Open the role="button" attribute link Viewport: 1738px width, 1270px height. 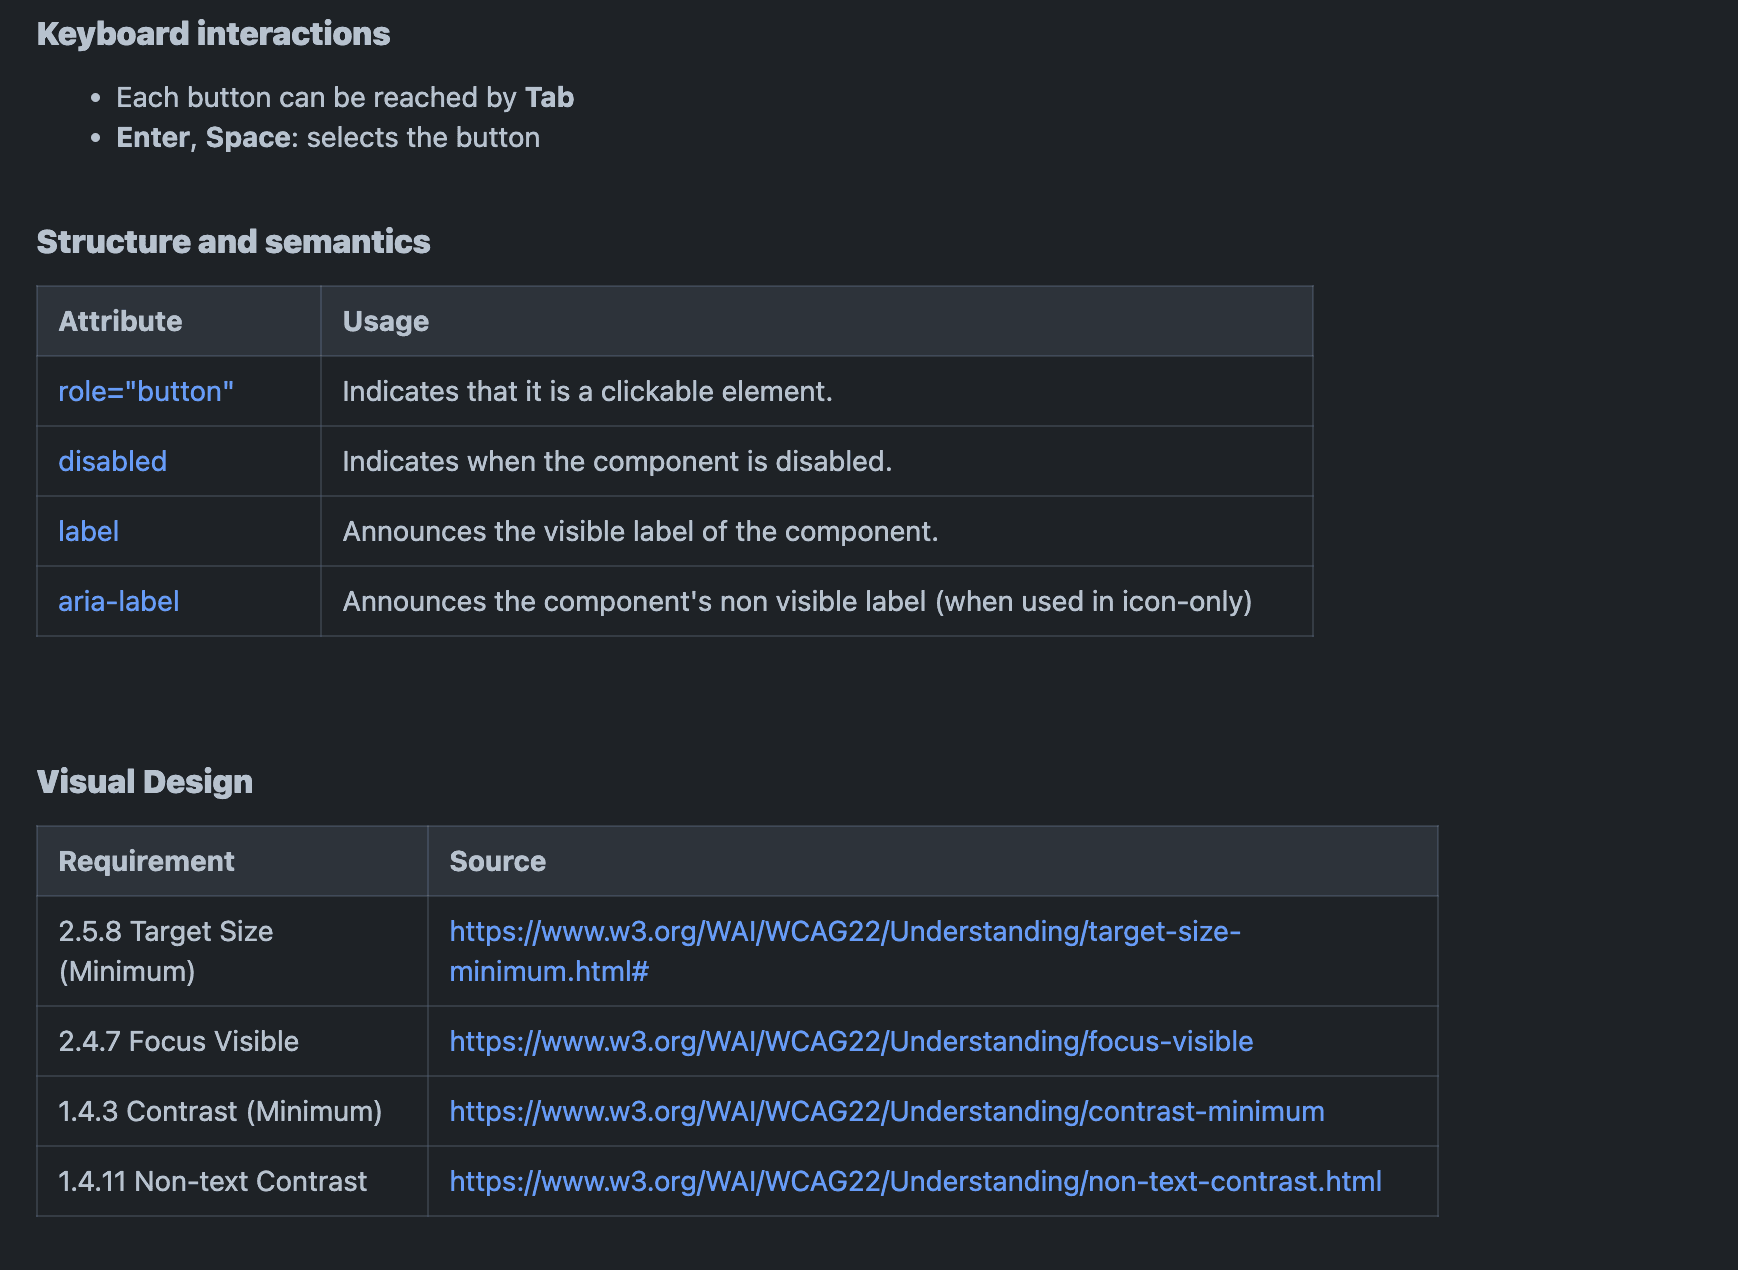pos(146,391)
